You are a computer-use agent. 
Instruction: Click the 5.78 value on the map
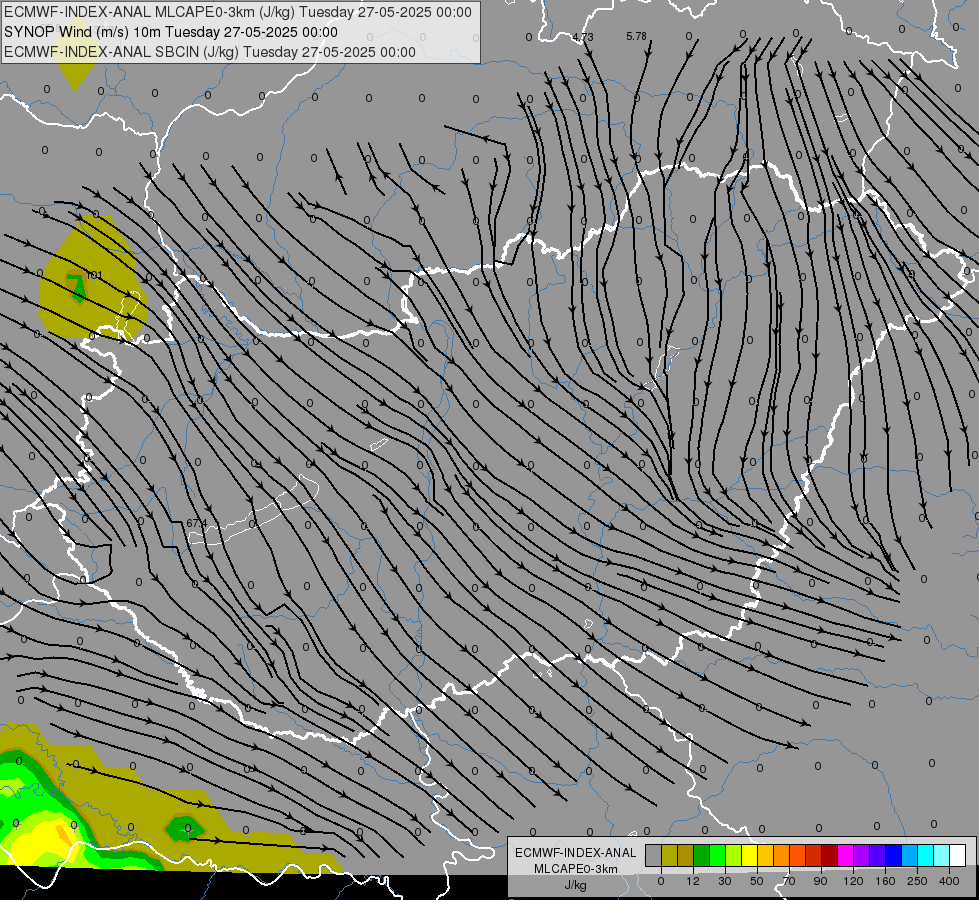click(x=636, y=36)
